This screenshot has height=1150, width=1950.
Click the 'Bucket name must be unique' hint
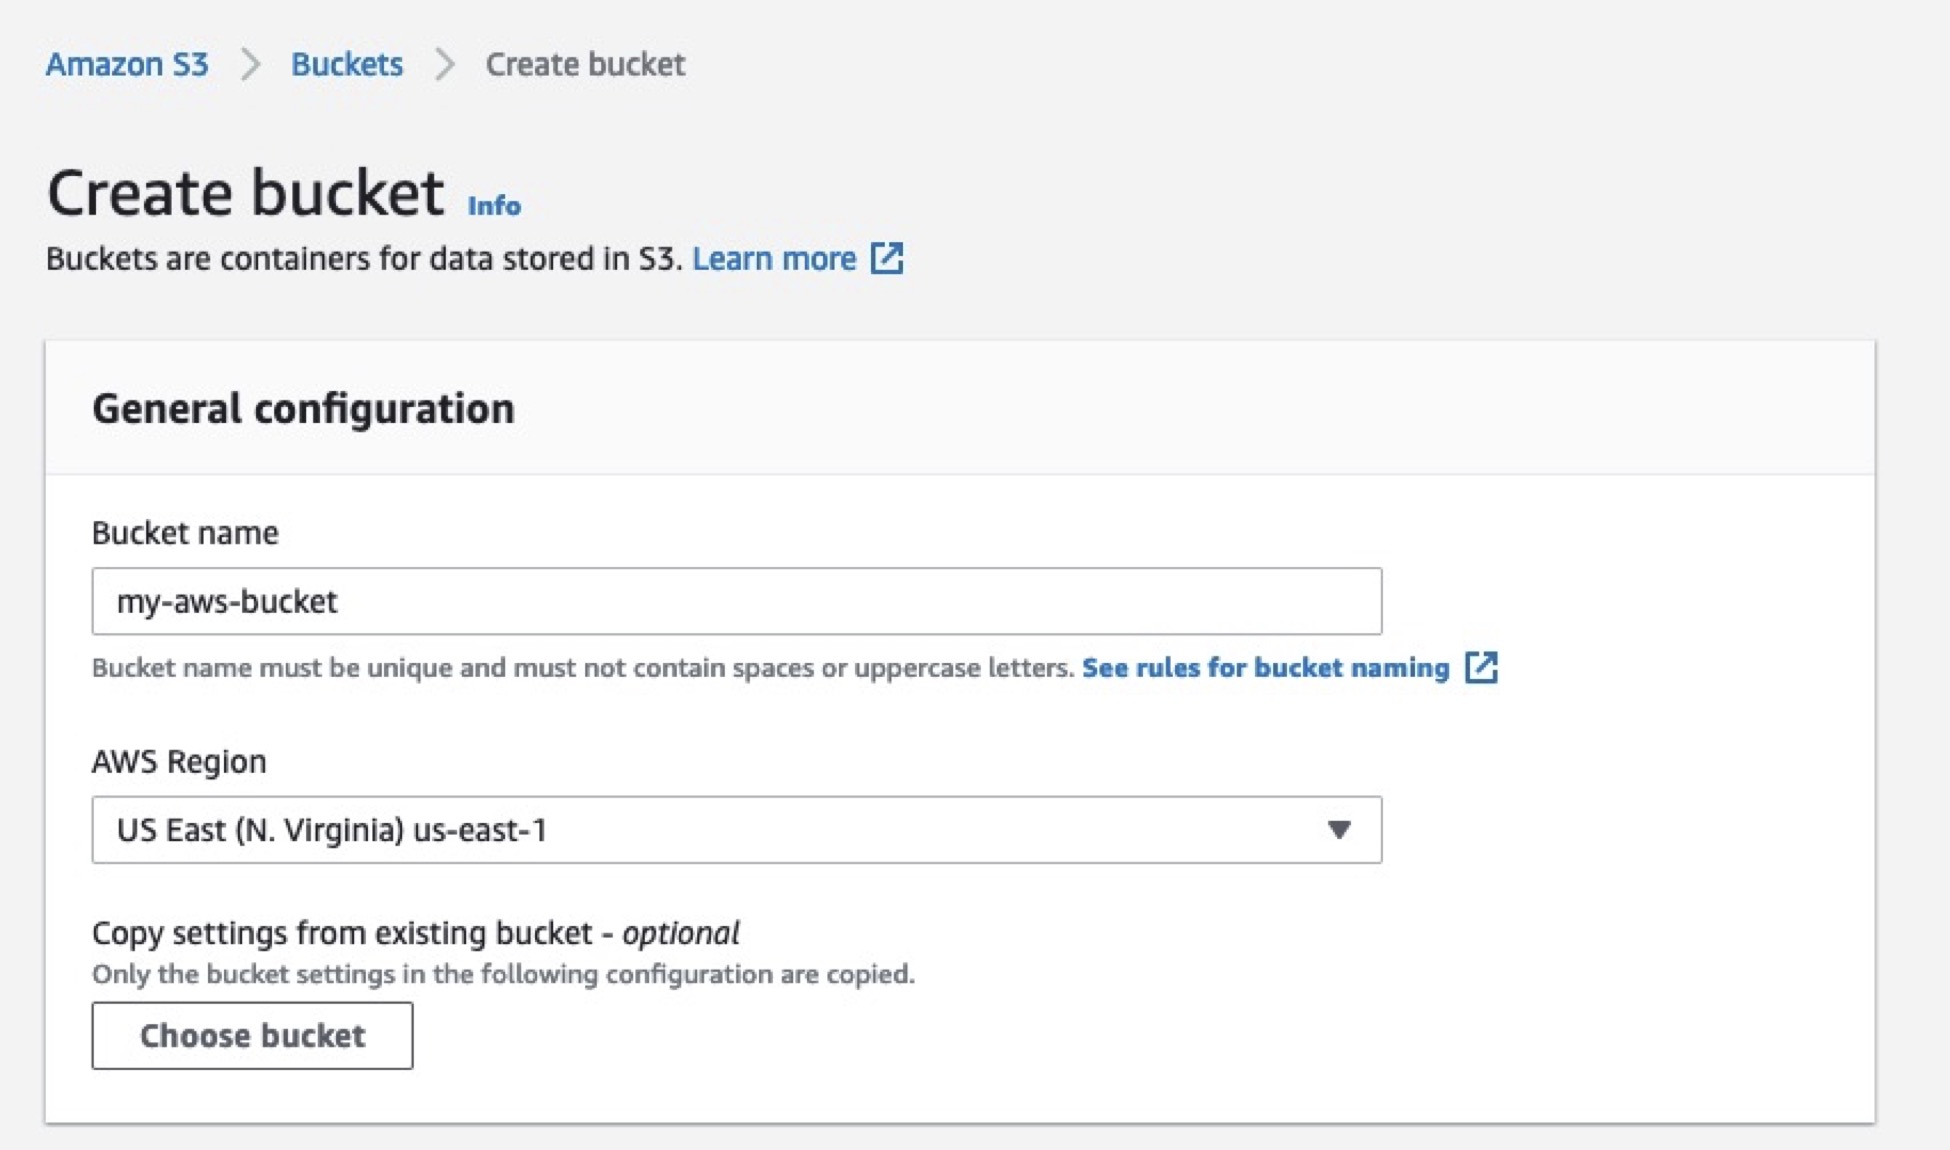coord(583,667)
